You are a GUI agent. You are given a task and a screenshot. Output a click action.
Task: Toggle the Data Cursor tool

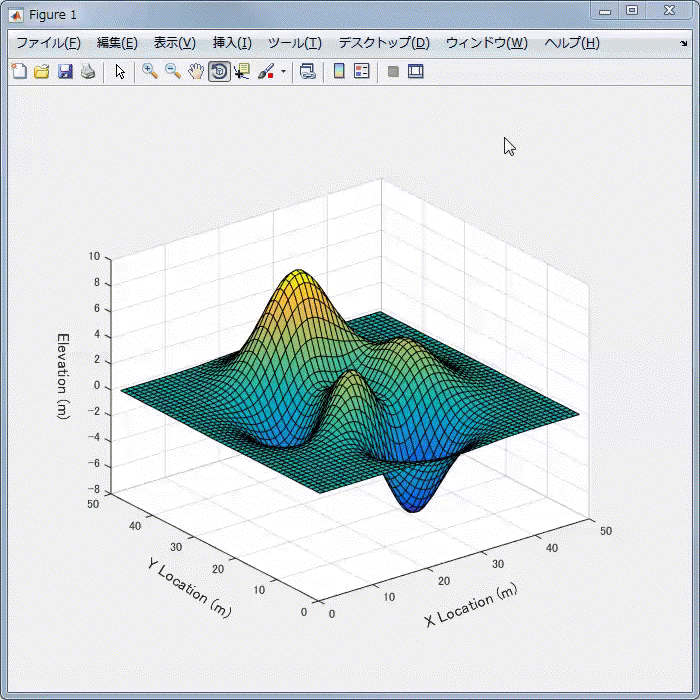(242, 72)
